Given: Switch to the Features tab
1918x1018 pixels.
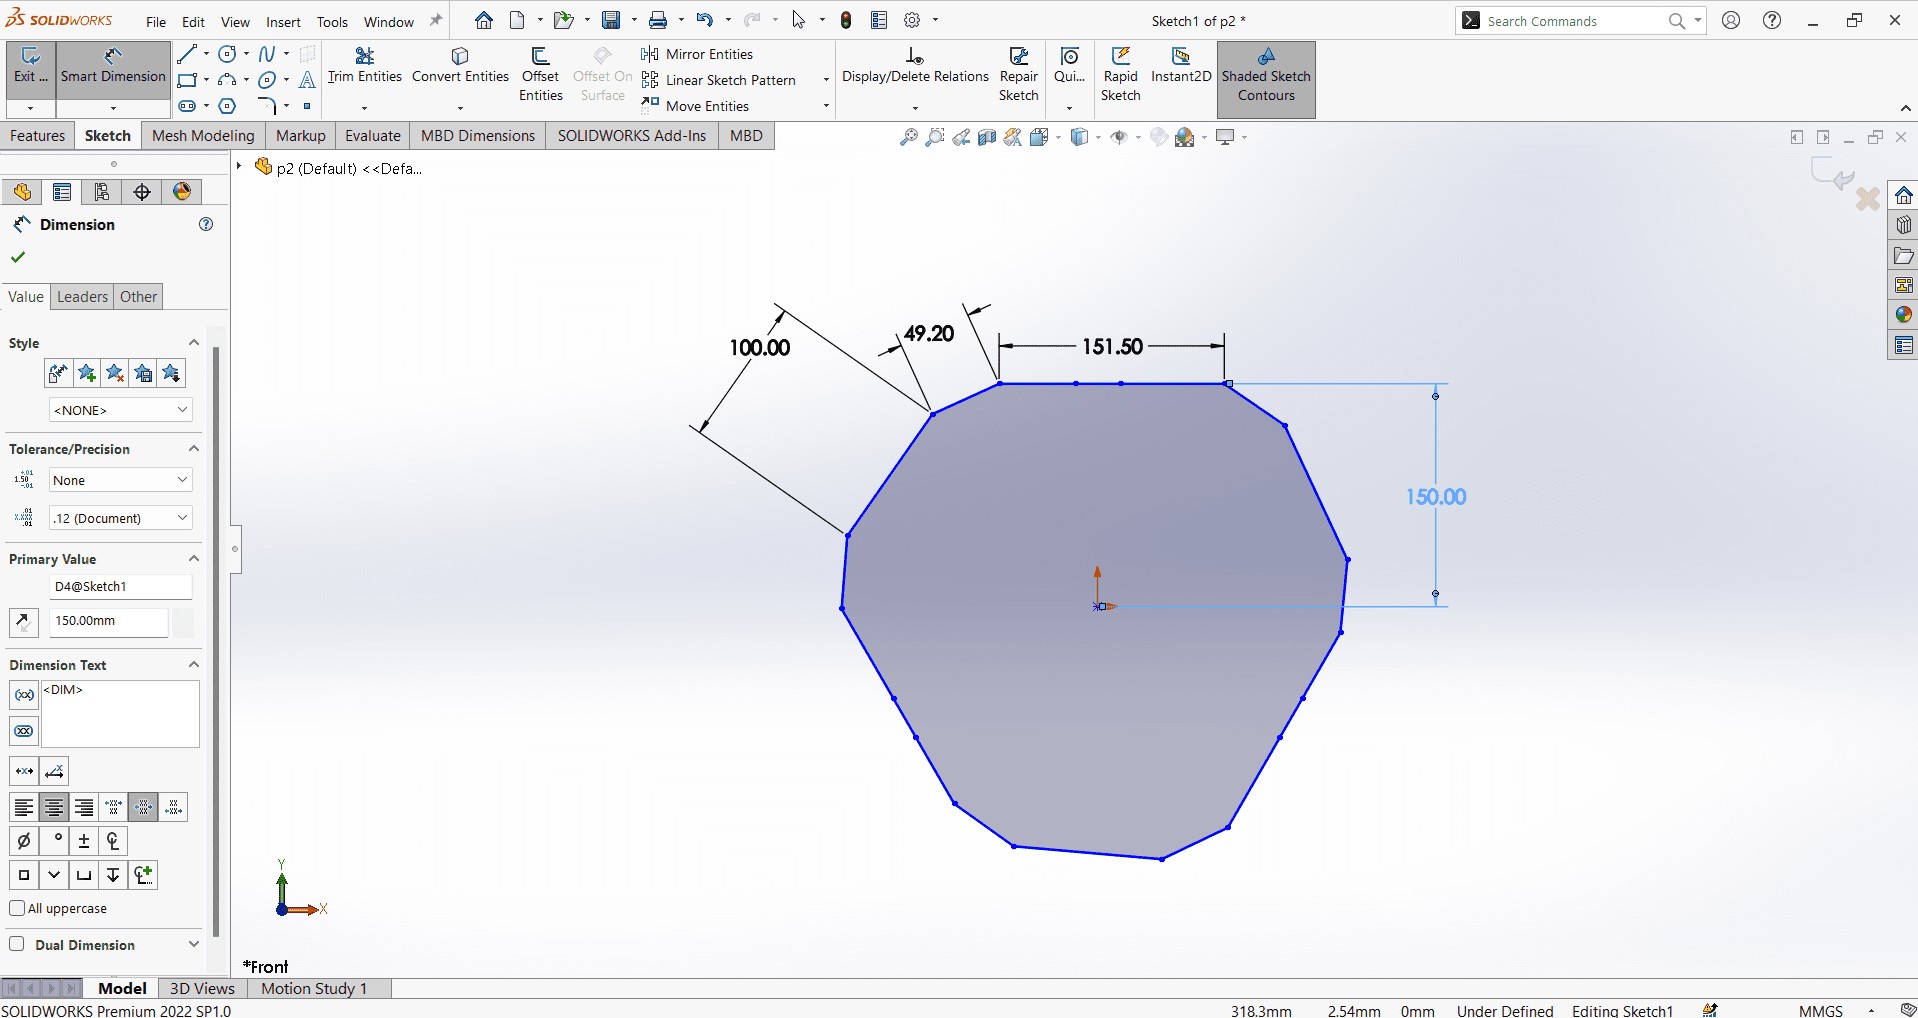Looking at the screenshot, I should pos(37,136).
